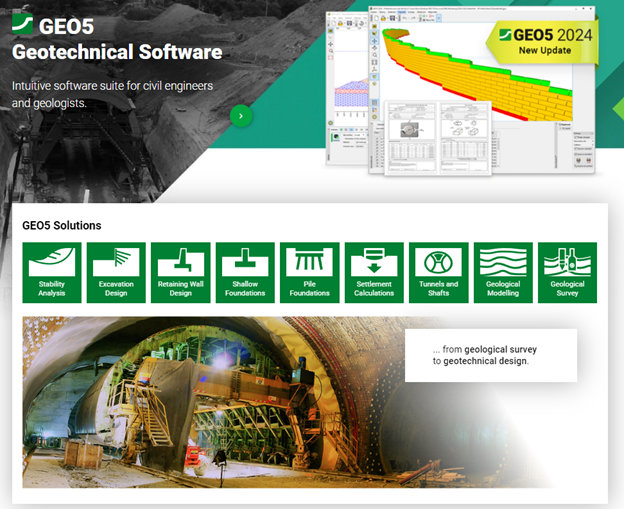
Task: Select the Retaining Wall Design tile
Action: click(181, 273)
